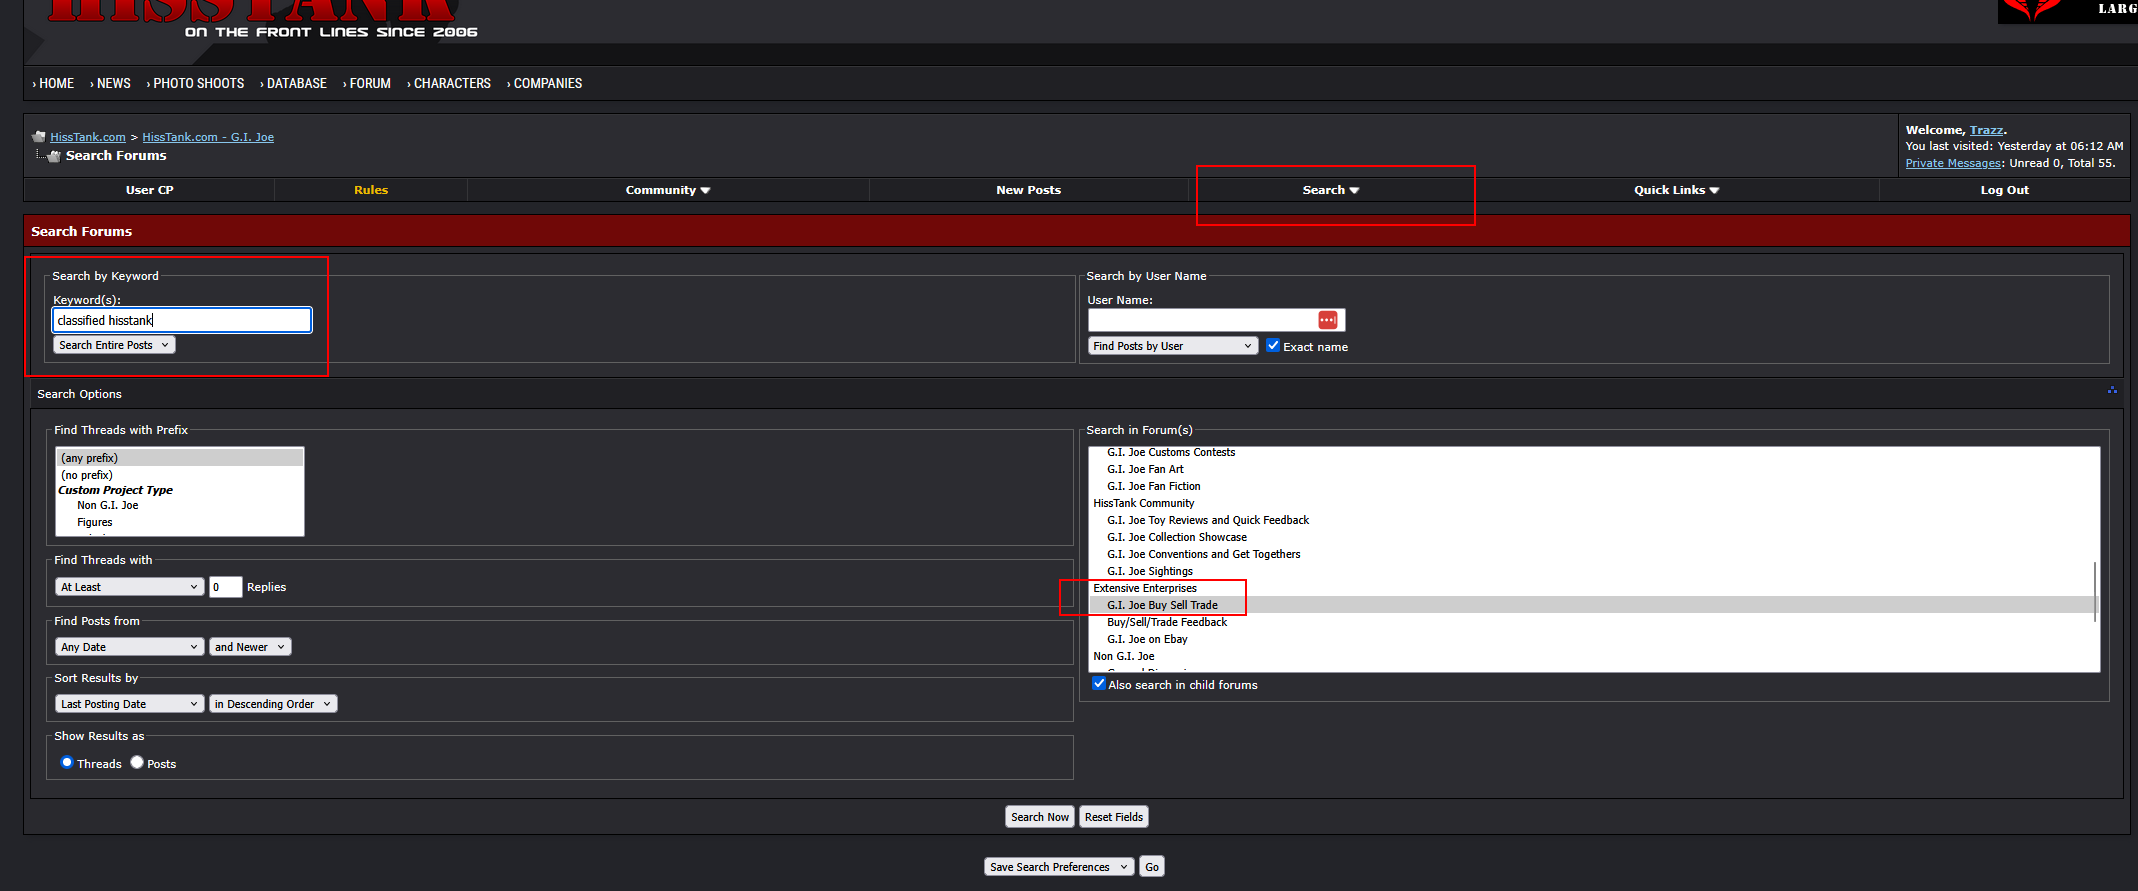Select G.I. Joe Conventions and Get Togethers
The height and width of the screenshot is (891, 2138).
[1204, 554]
